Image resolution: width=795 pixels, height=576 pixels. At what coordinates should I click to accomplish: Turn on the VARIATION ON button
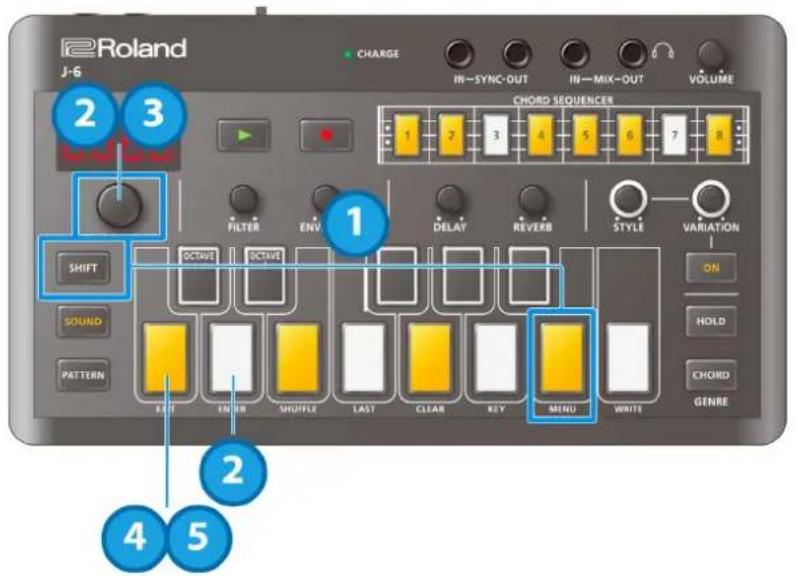711,268
